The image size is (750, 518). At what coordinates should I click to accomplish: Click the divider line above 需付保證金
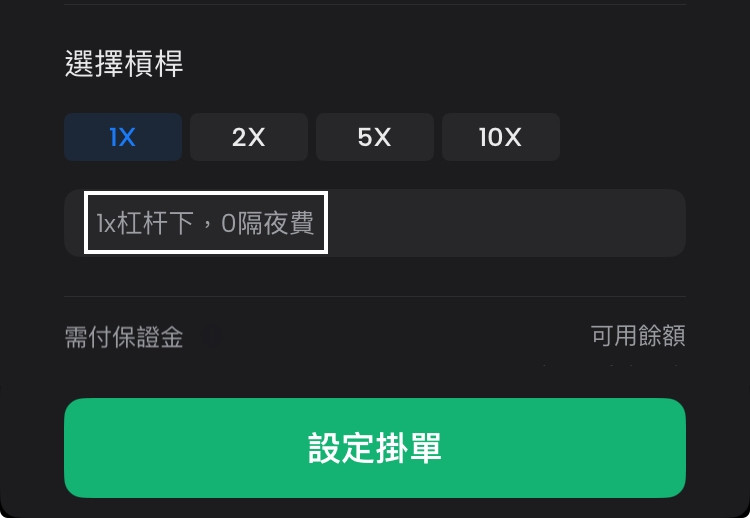375,297
